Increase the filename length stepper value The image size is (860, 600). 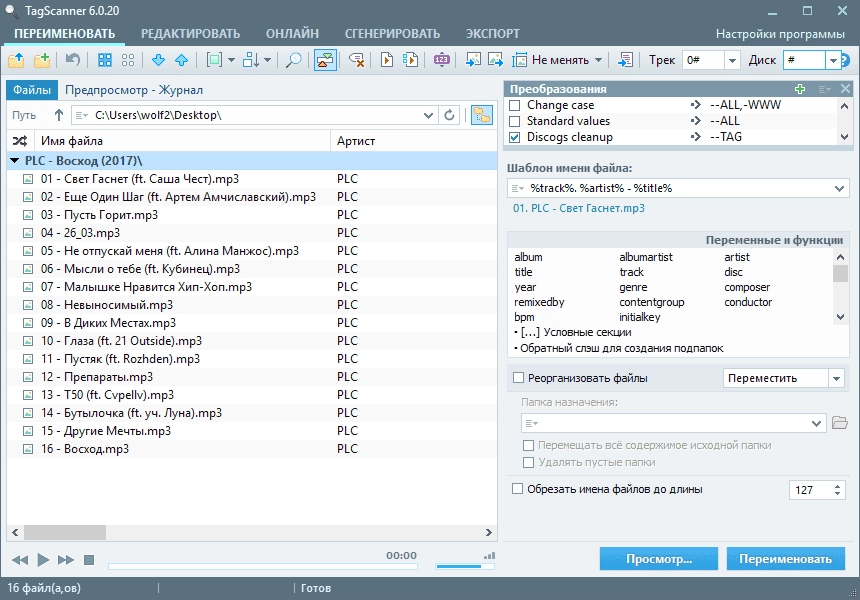click(x=837, y=485)
